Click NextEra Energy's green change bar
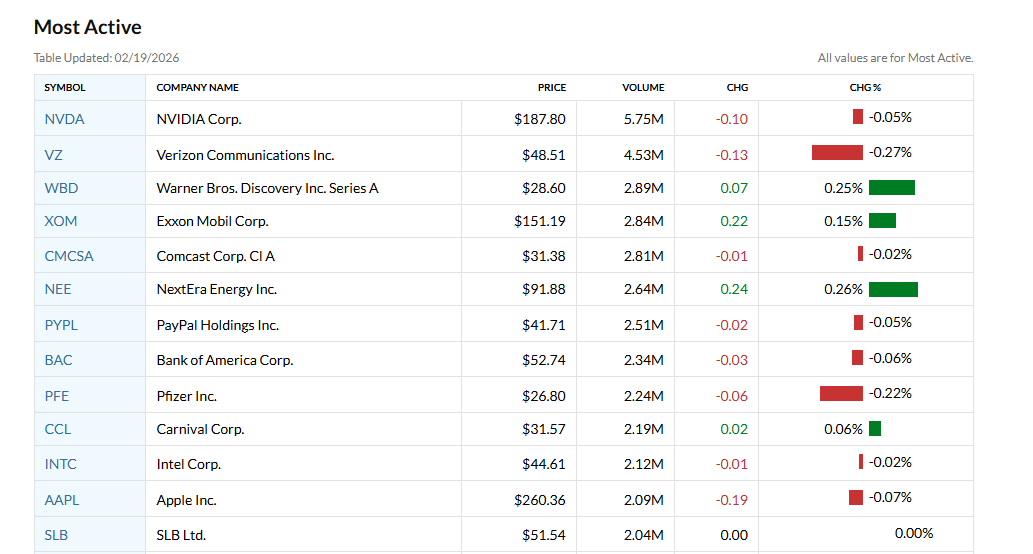The height and width of the screenshot is (554, 1033). (x=893, y=290)
